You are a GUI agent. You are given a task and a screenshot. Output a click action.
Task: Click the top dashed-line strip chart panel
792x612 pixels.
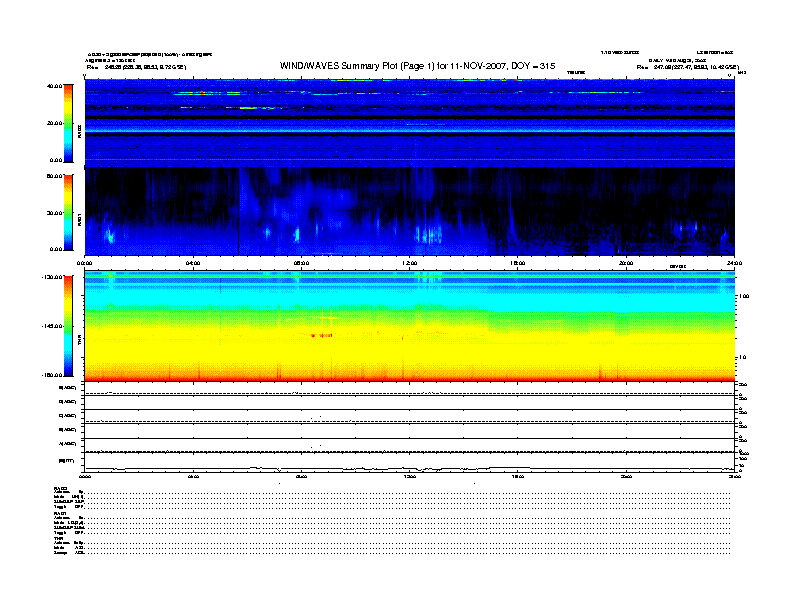(x=410, y=389)
